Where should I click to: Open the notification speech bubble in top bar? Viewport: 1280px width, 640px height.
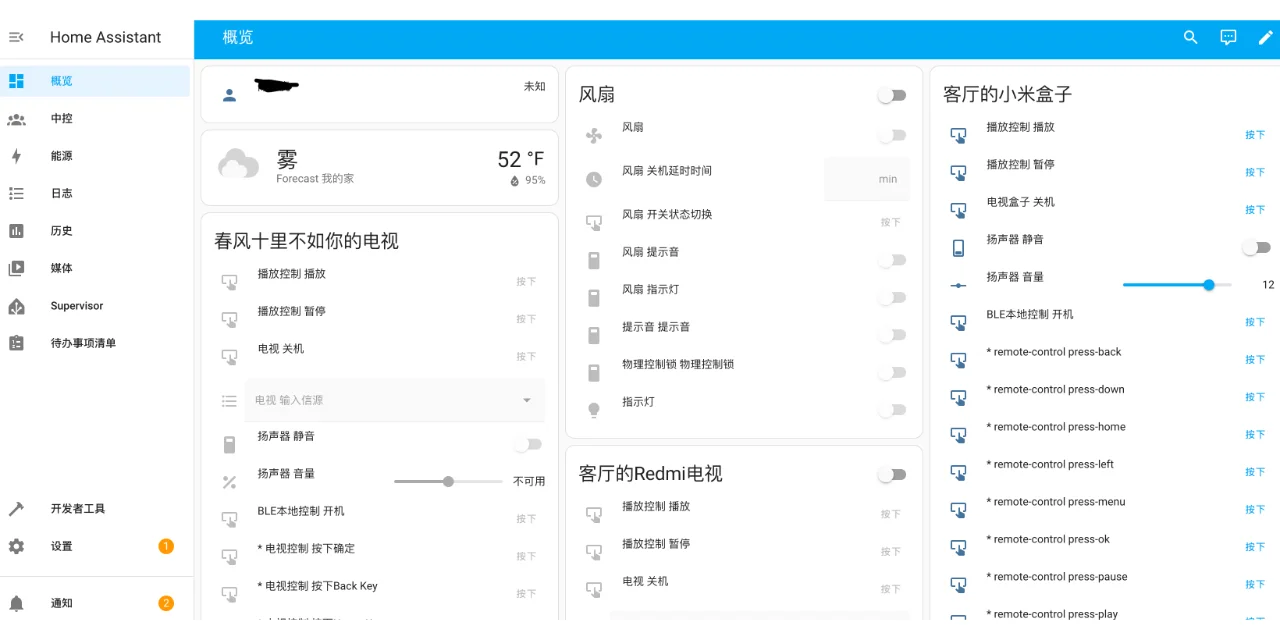coord(1227,37)
